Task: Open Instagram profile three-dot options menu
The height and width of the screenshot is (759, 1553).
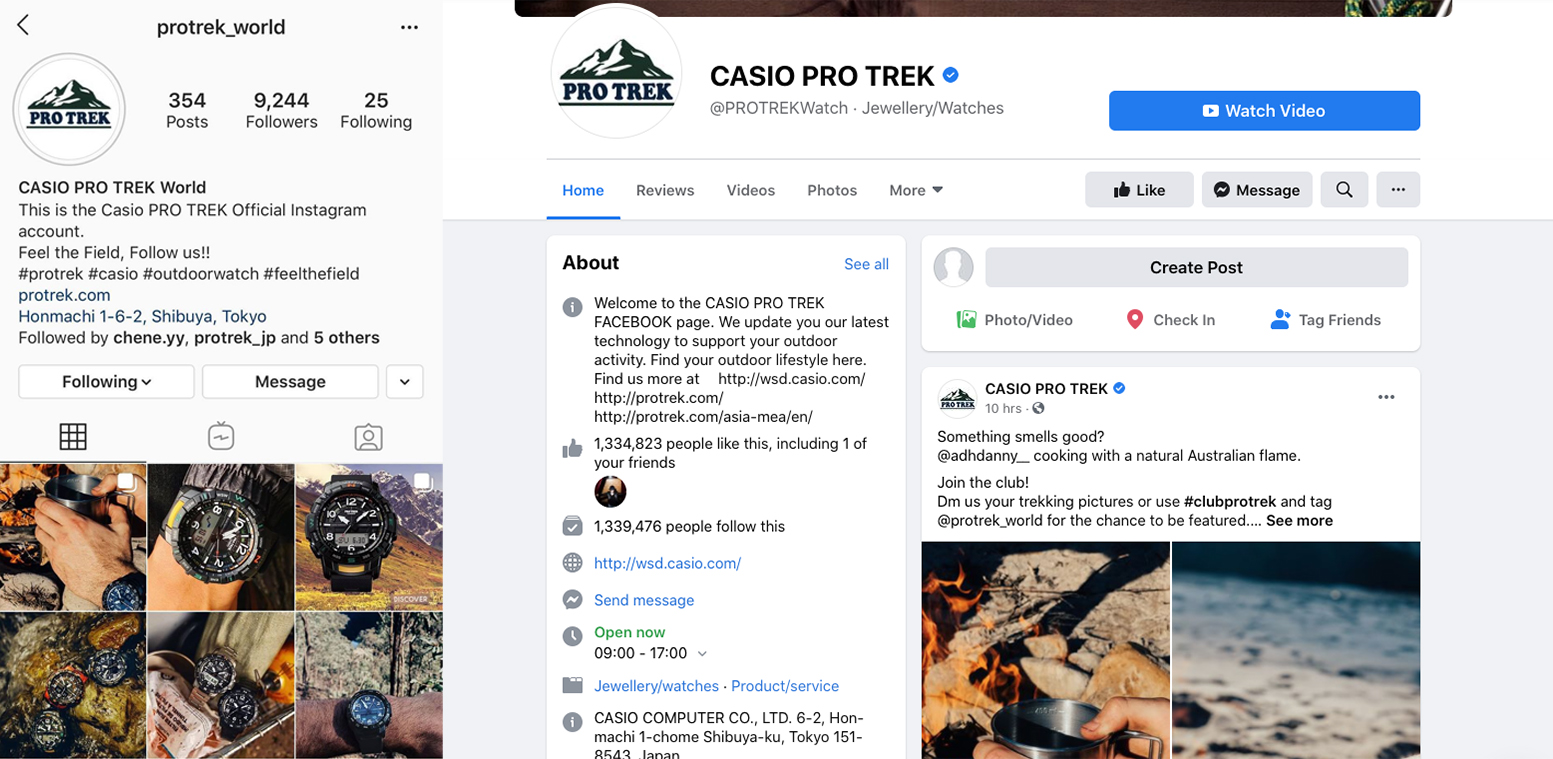Action: click(x=409, y=27)
